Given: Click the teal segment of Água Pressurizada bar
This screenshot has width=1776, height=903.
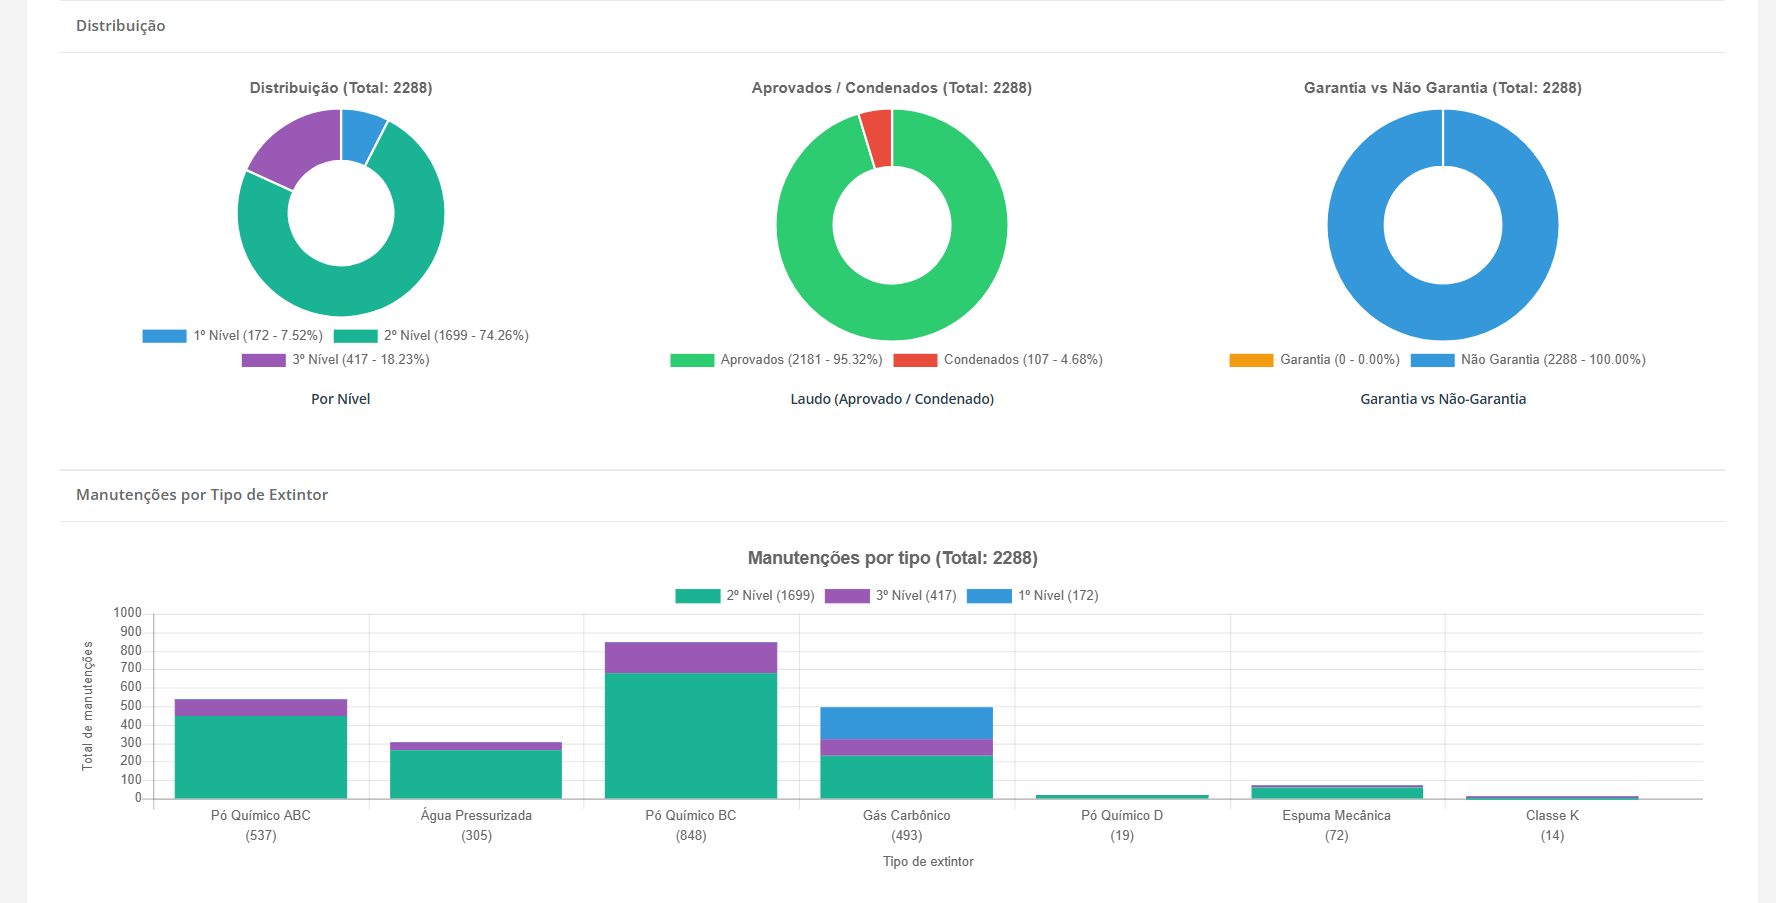Looking at the screenshot, I should (x=476, y=774).
